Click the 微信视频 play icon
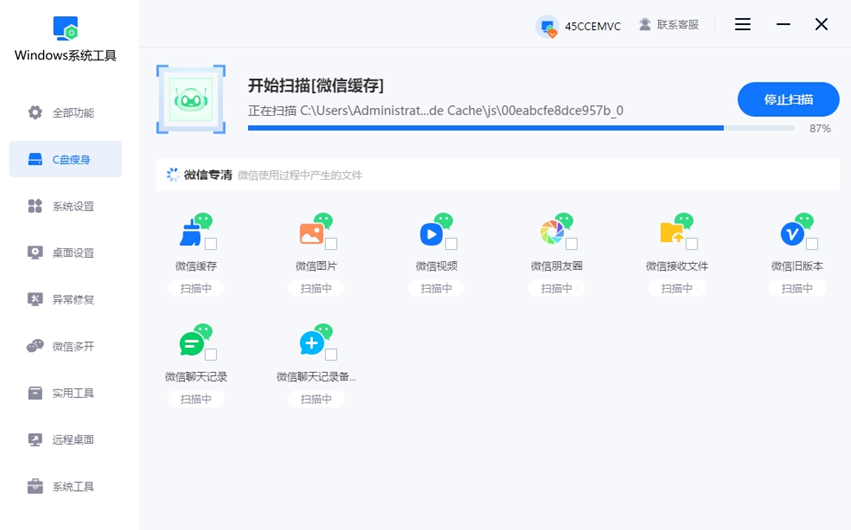Screen dimensions: 851x530 pos(436,229)
